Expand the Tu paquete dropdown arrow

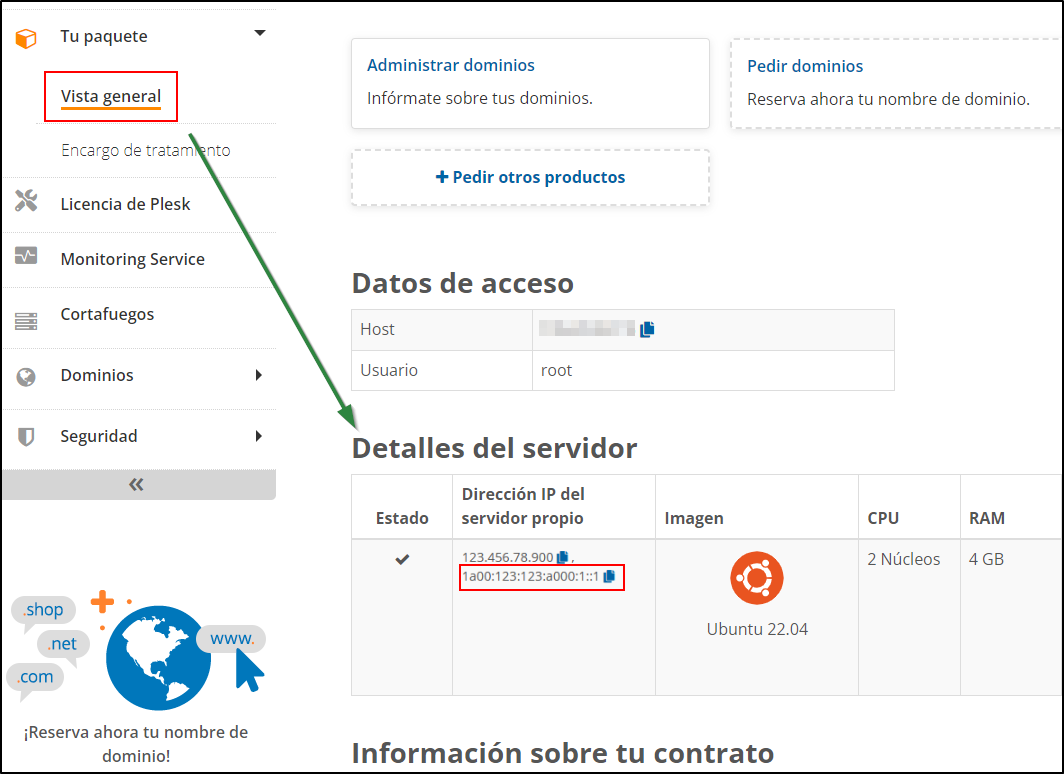(x=259, y=33)
